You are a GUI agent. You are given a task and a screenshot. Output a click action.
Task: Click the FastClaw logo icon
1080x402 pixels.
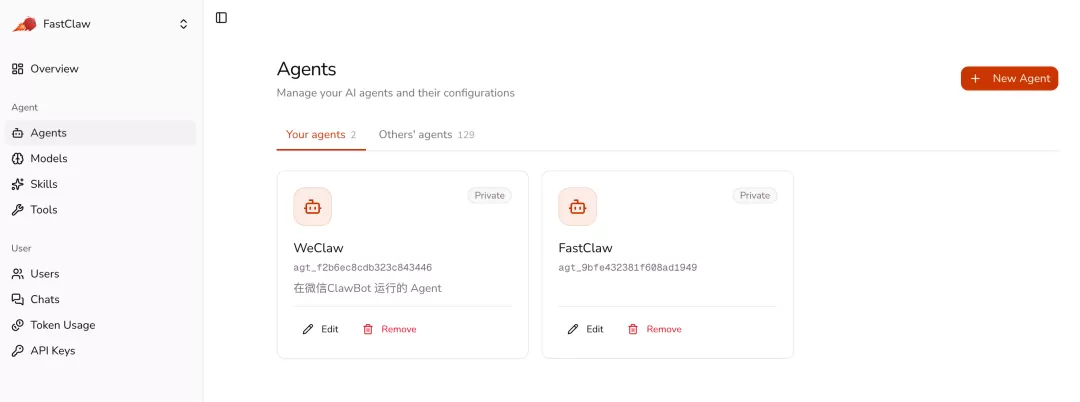tap(24, 24)
